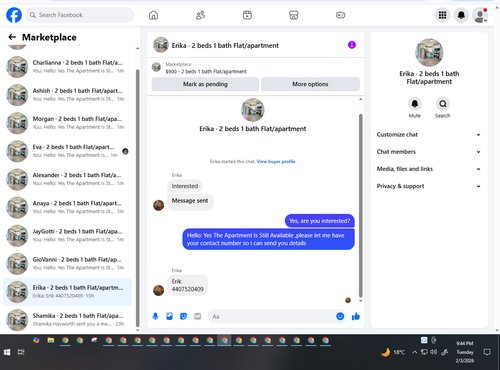Image resolution: width=500 pixels, height=370 pixels.
Task: Click the "Yes, are you interested?" message
Action: (x=319, y=221)
